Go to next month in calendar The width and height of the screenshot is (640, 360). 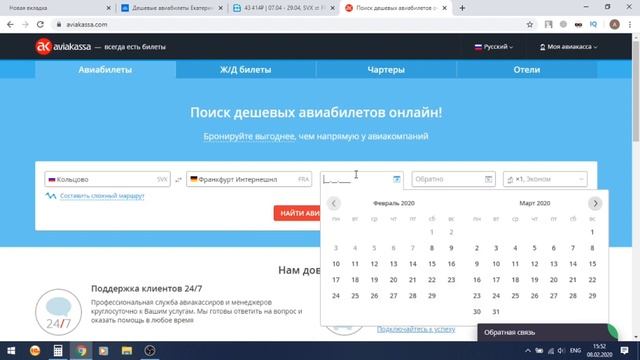595,203
